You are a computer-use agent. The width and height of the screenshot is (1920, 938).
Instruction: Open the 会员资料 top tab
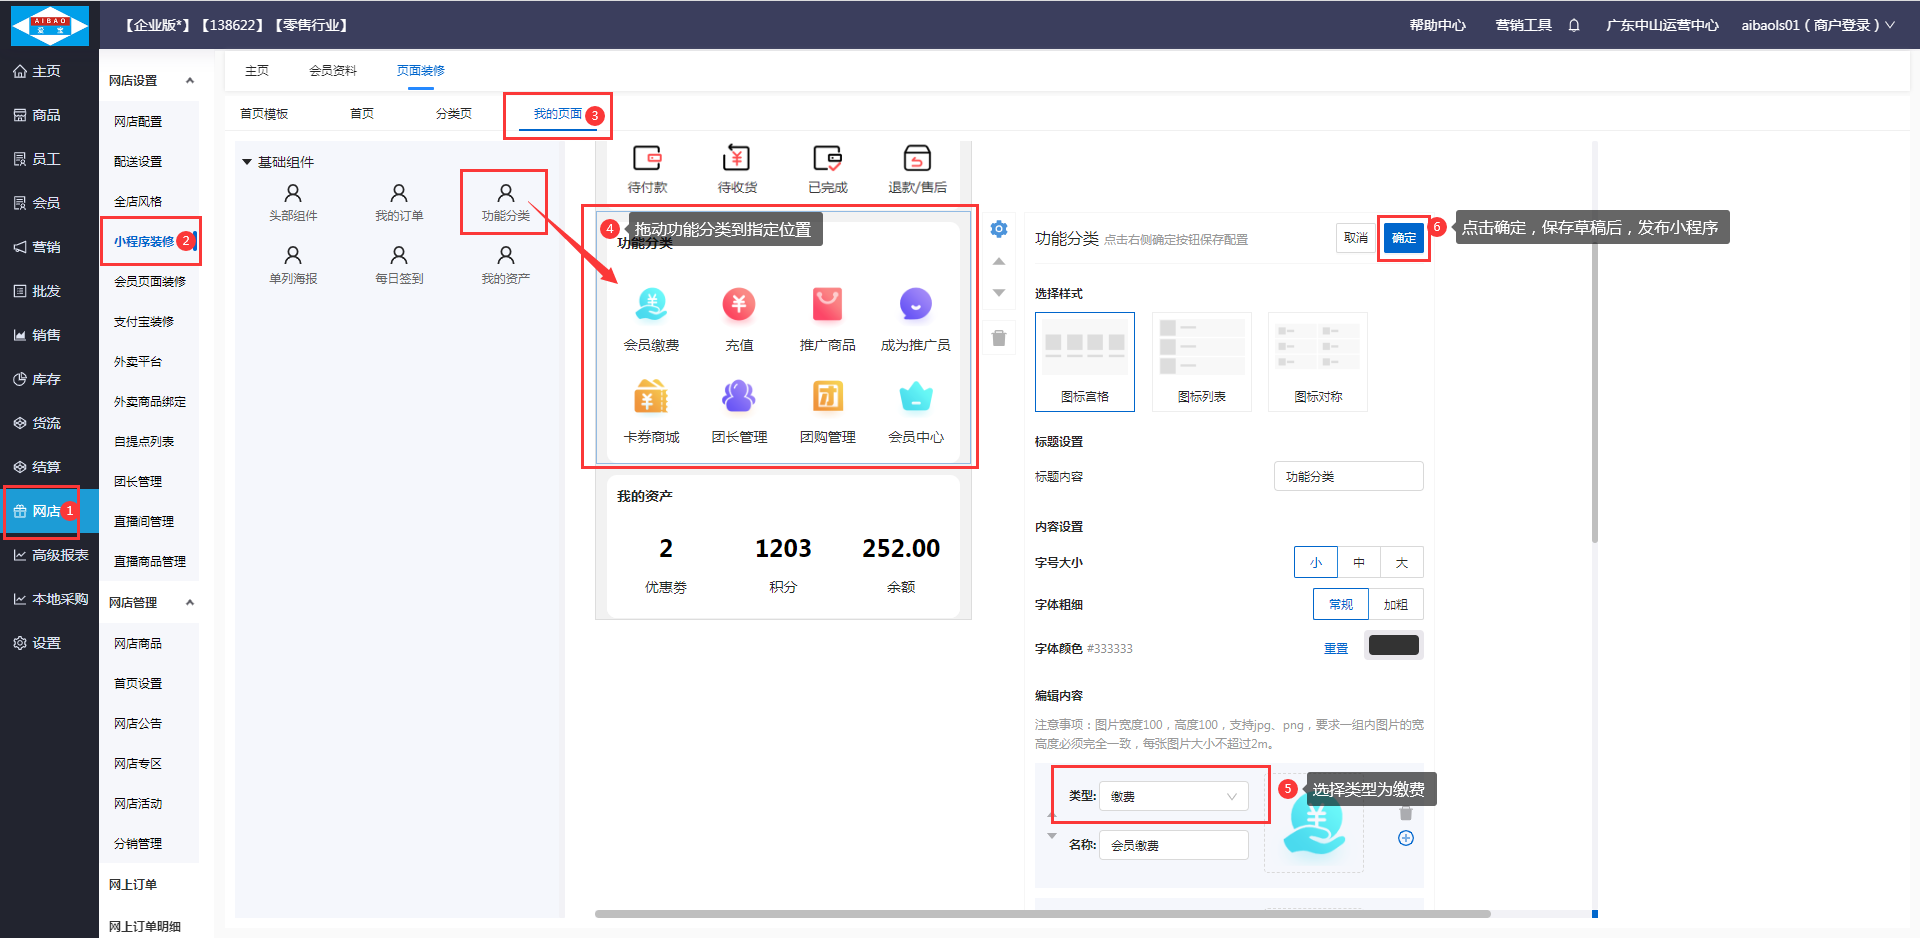332,71
